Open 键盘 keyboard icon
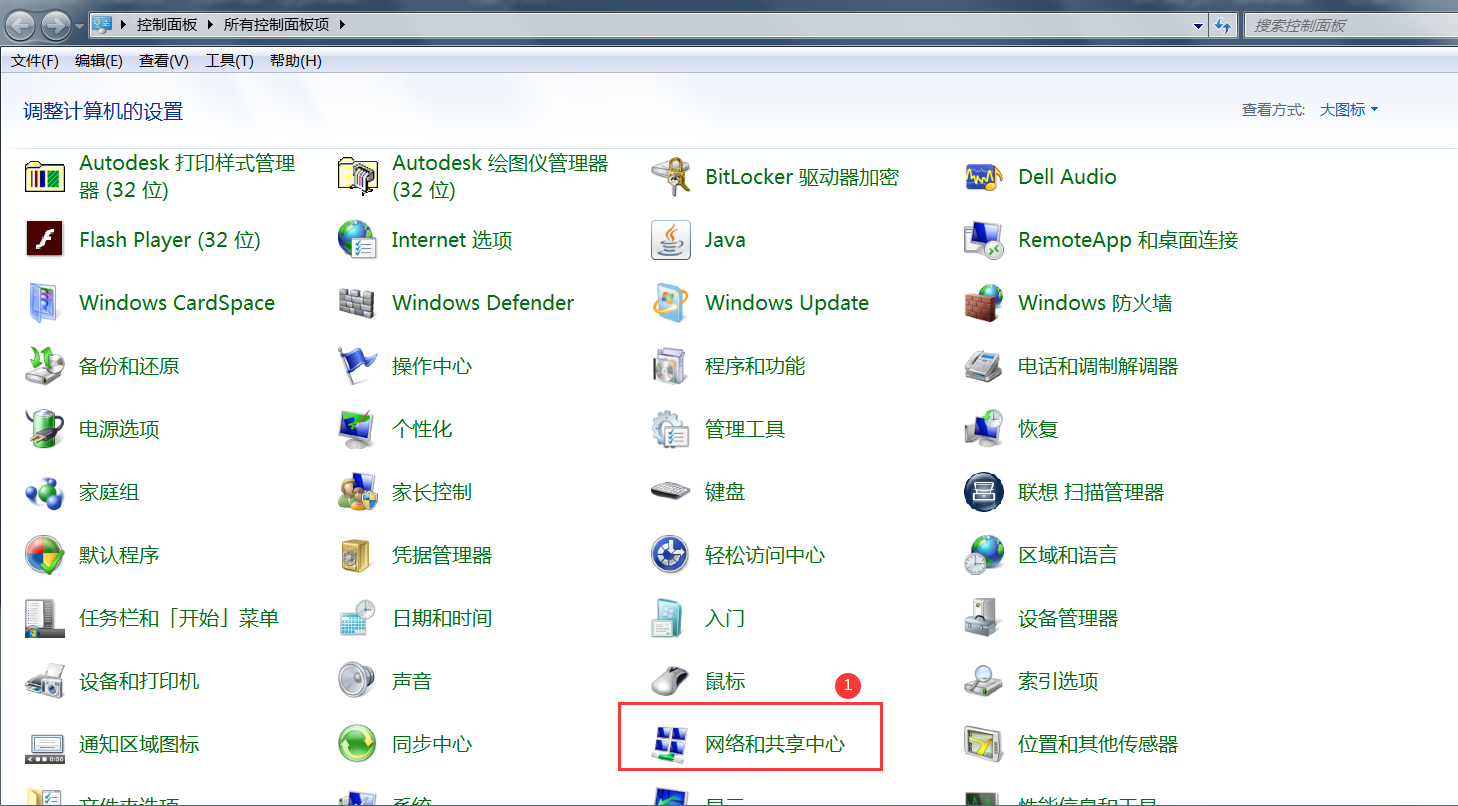Screen dimensions: 1458x806 (x=670, y=492)
